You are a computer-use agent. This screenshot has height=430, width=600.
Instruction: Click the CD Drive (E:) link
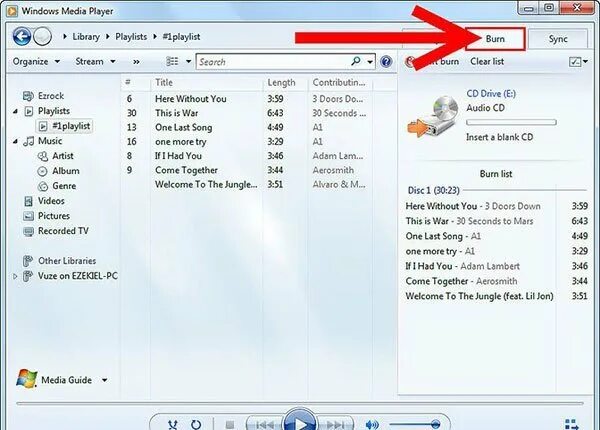pyautogui.click(x=491, y=94)
